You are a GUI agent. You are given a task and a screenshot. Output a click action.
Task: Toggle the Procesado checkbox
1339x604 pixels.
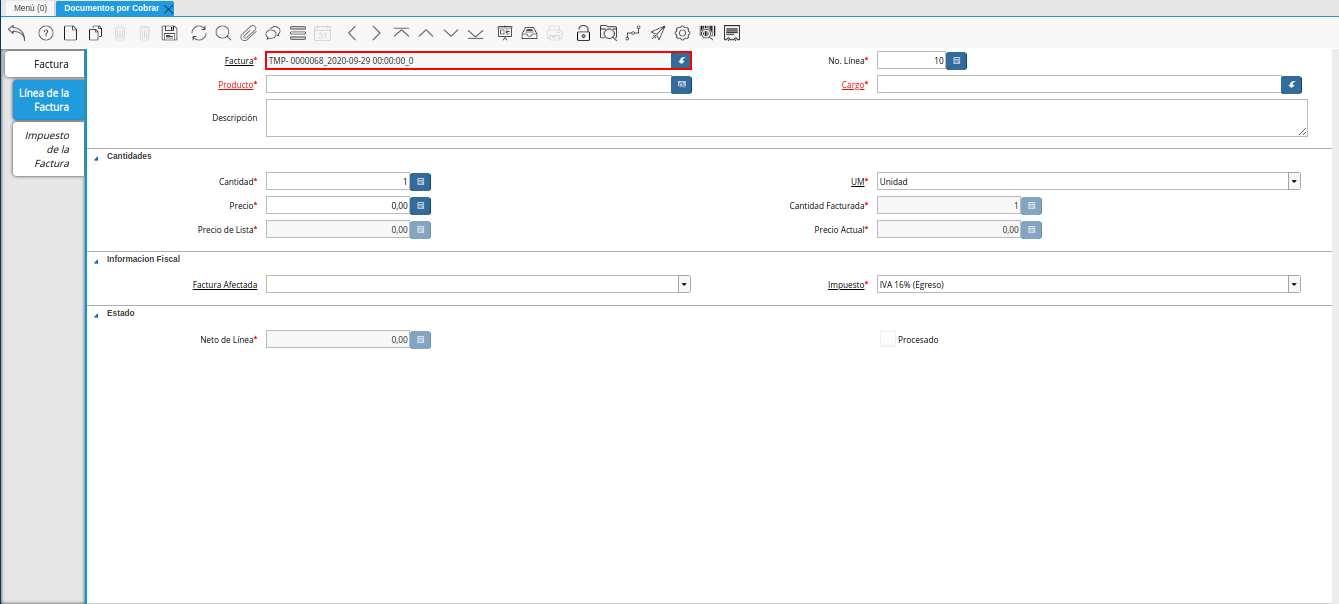[x=888, y=340]
